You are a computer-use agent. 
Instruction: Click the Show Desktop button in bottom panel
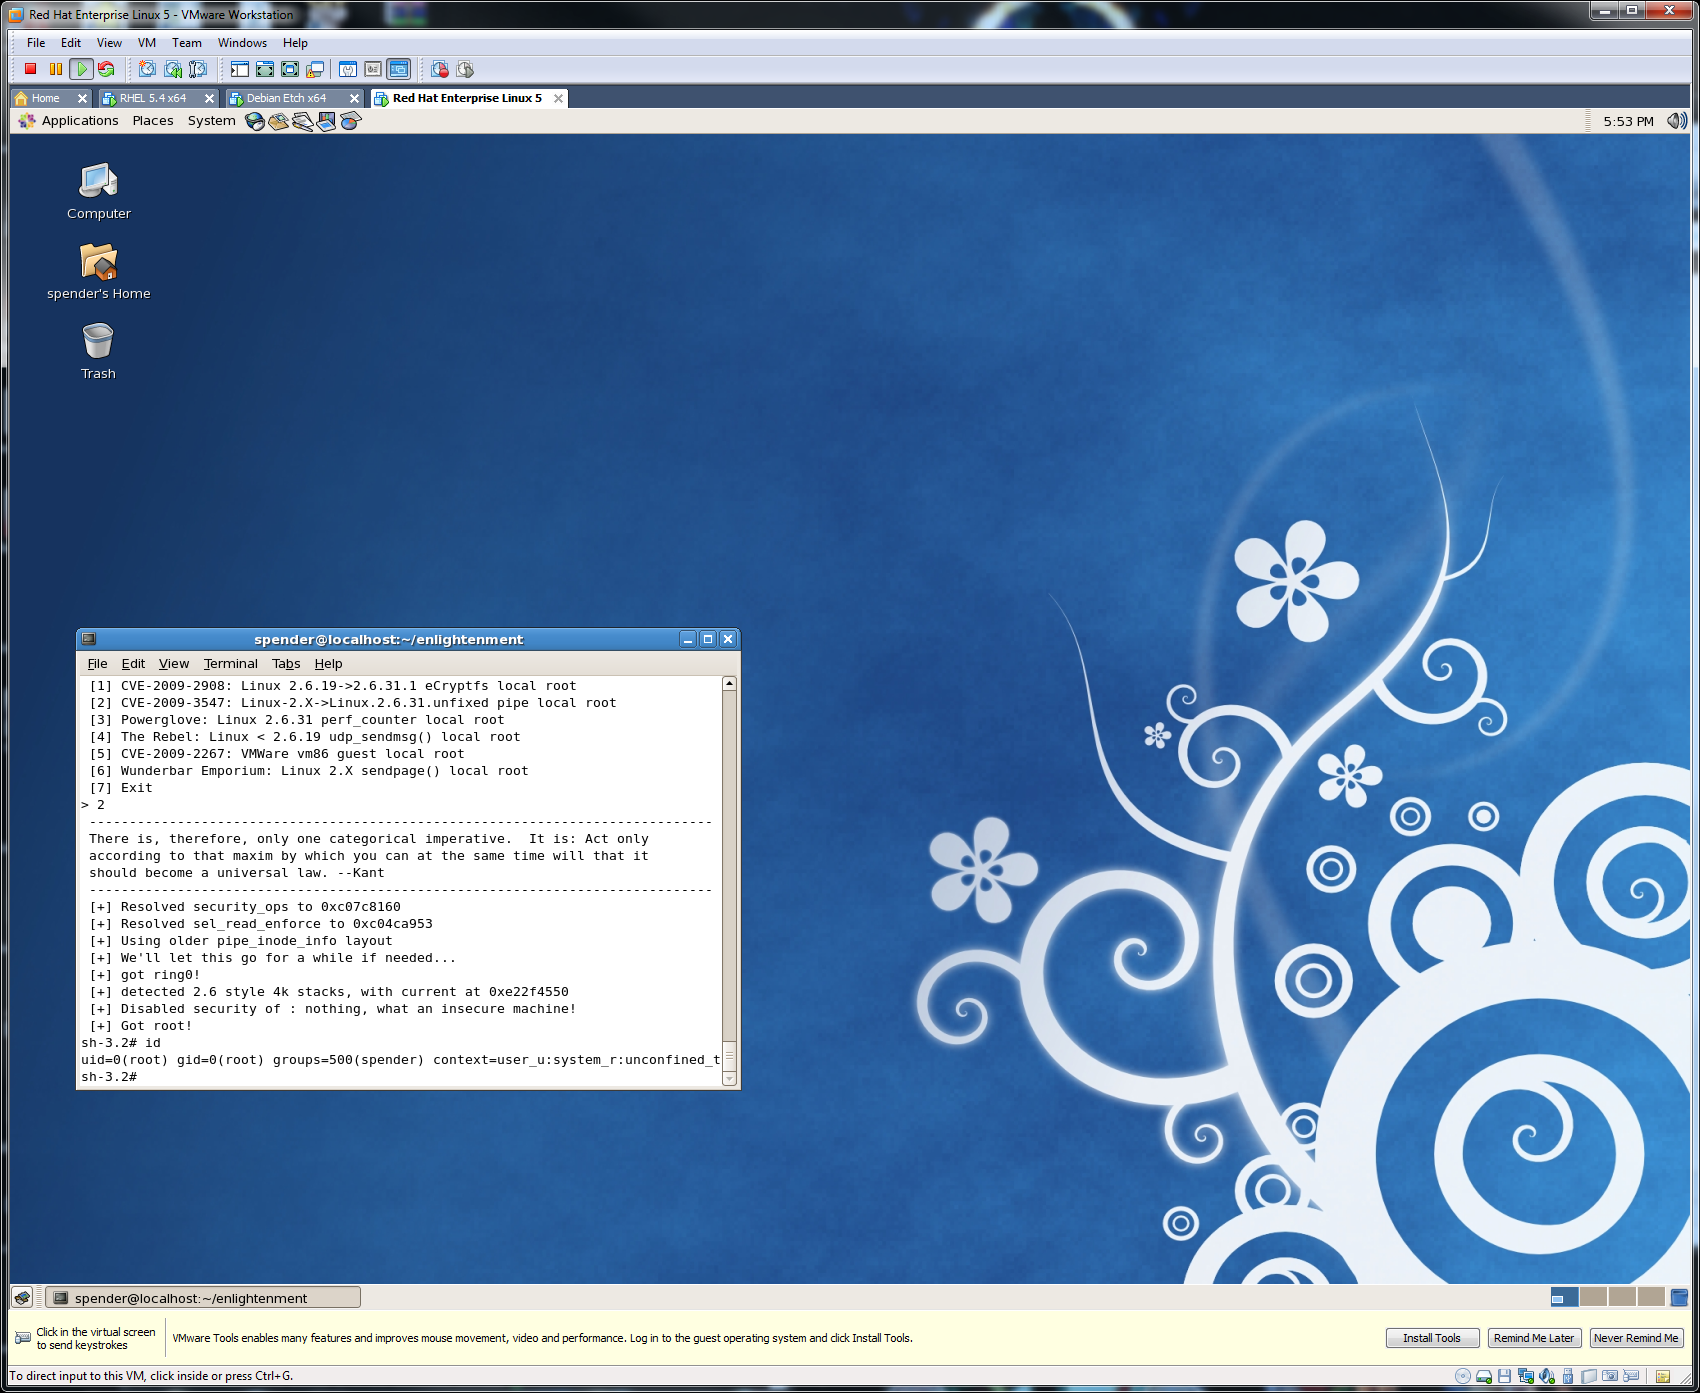click(x=22, y=1298)
